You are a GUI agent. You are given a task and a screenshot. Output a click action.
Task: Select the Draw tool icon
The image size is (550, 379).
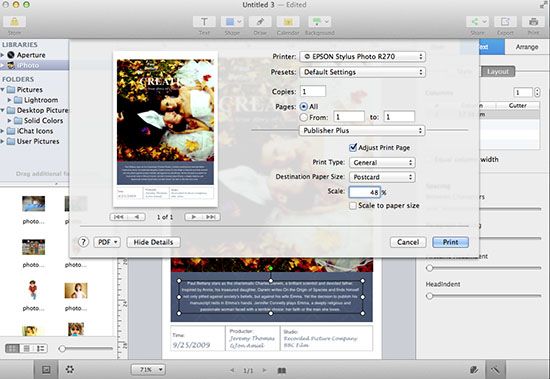pyautogui.click(x=260, y=22)
